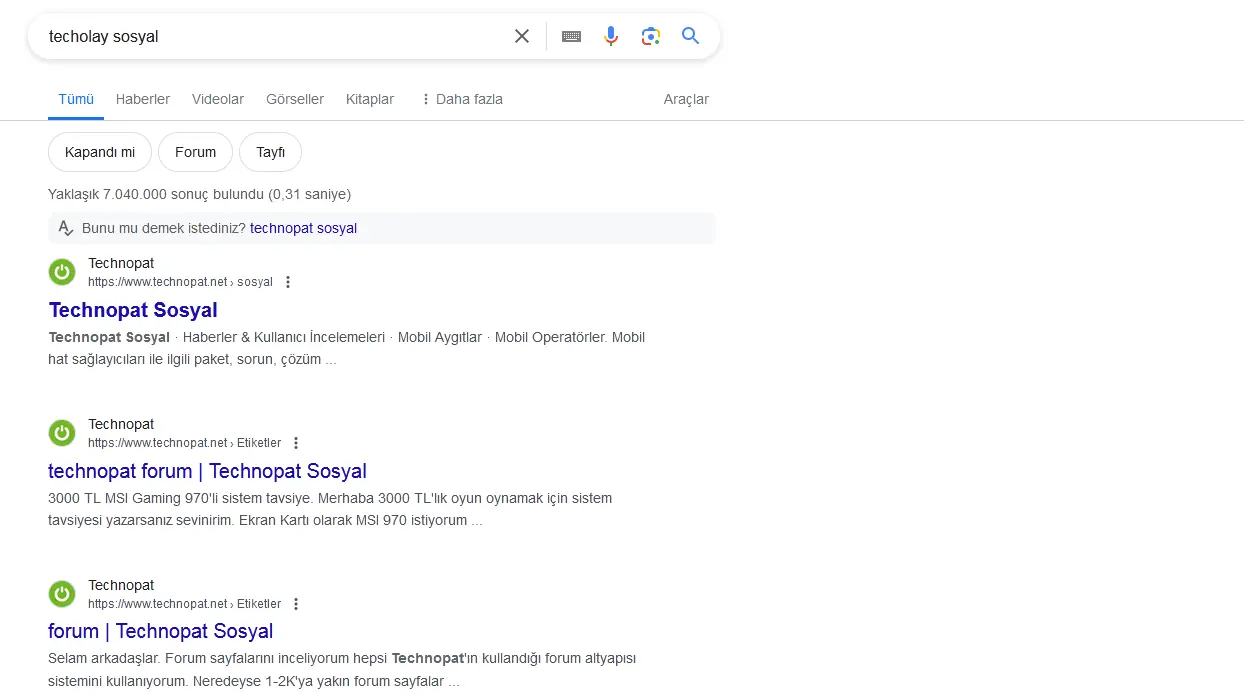
Task: Switch to the Haberler tab
Action: click(x=143, y=99)
